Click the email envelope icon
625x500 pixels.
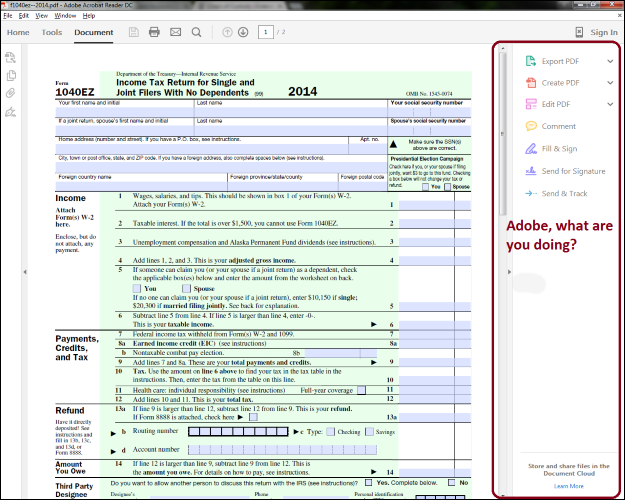175,32
